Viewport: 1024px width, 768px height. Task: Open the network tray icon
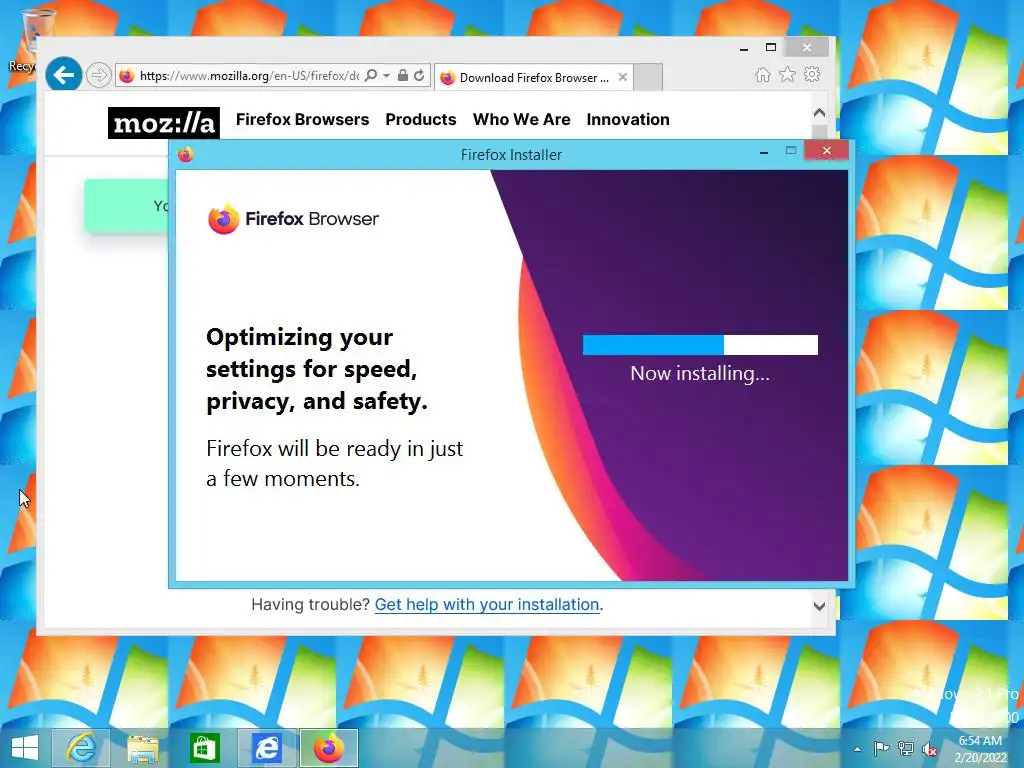coord(905,748)
